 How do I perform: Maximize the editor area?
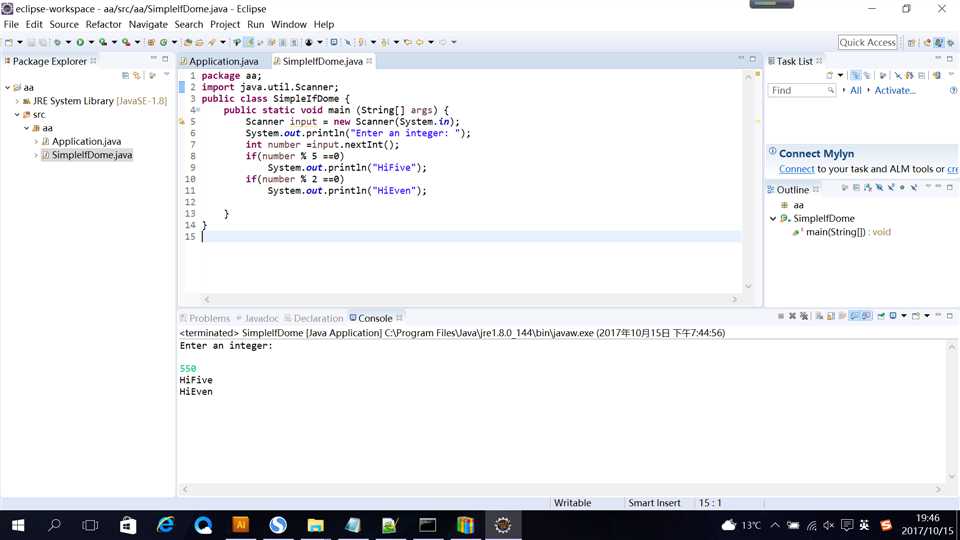[x=753, y=59]
